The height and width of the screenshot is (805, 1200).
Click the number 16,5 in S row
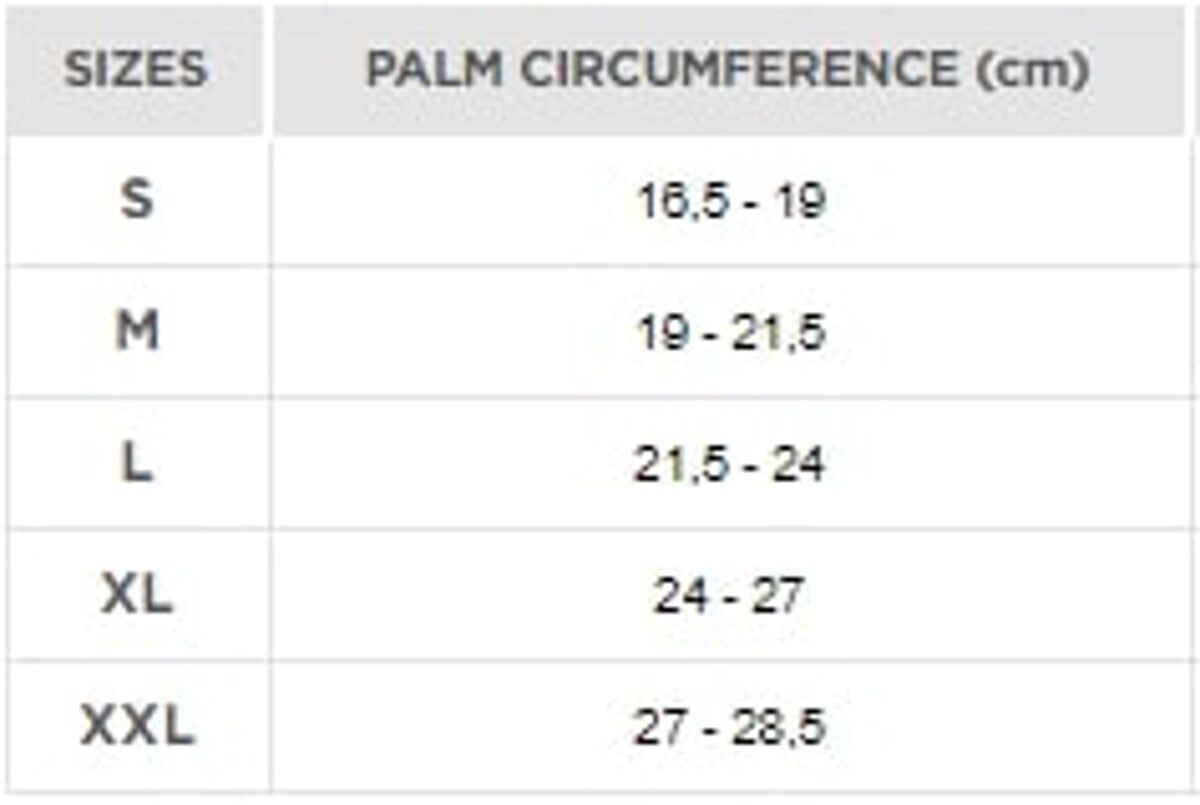(675, 202)
